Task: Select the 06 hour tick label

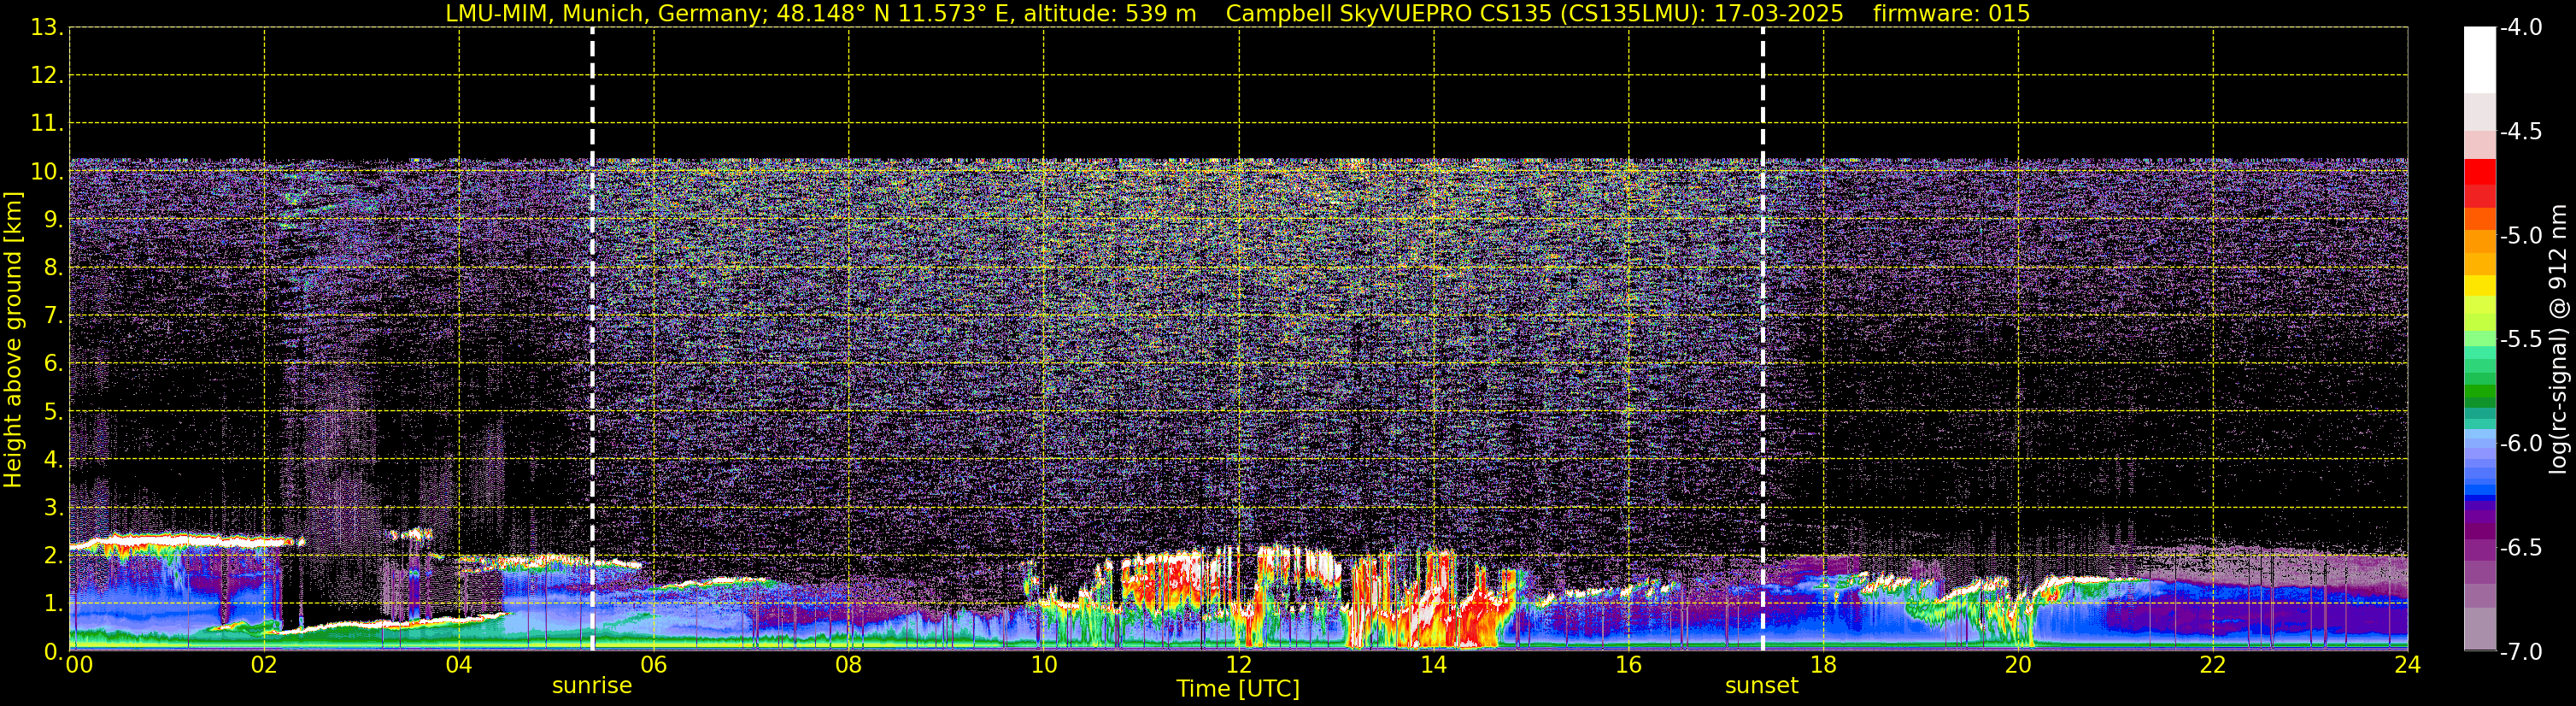Action: tap(654, 665)
